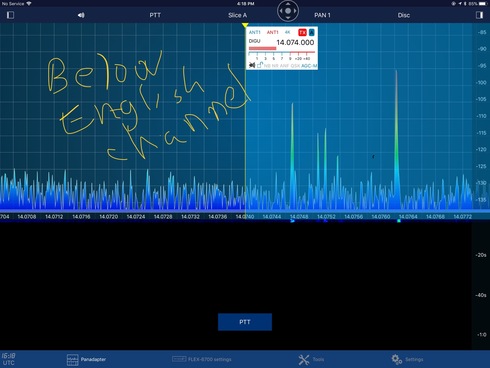Open the right sidebar panel icon

pyautogui.click(x=479, y=15)
